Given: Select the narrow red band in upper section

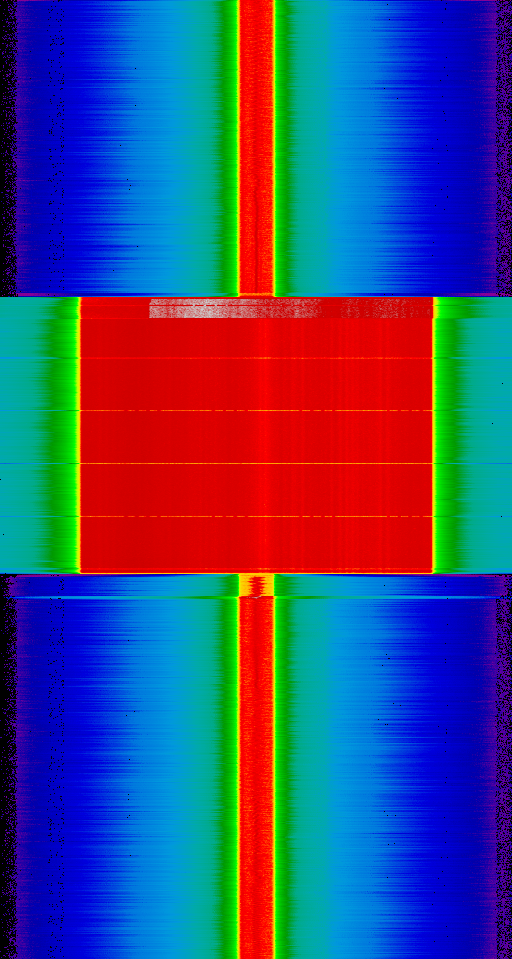Looking at the screenshot, I should tap(256, 147).
